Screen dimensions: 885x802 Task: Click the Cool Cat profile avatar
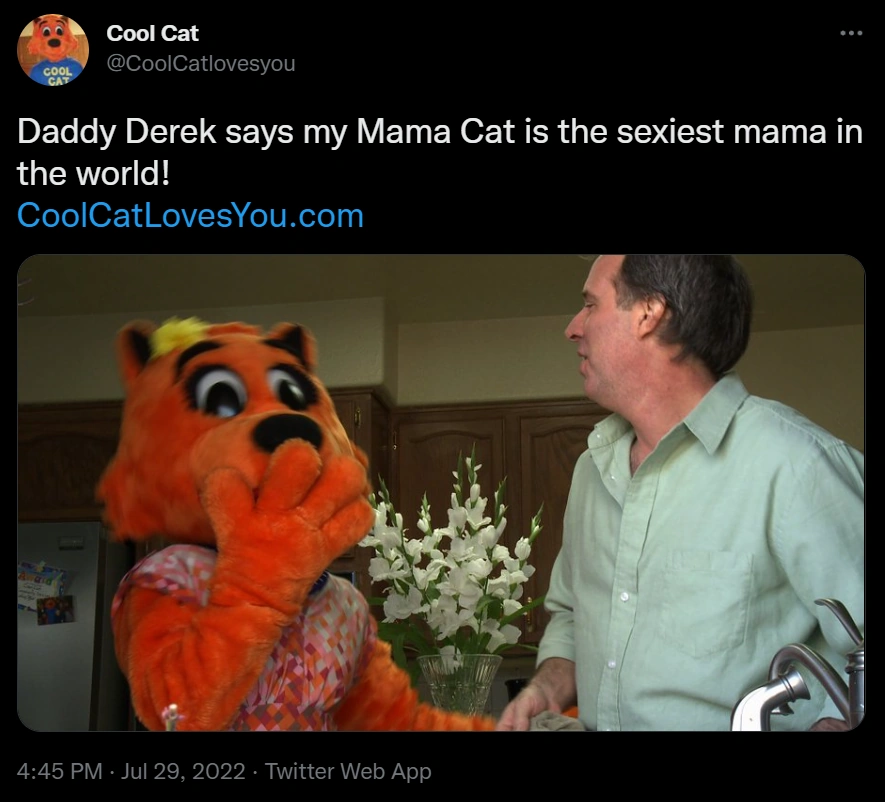[x=53, y=50]
